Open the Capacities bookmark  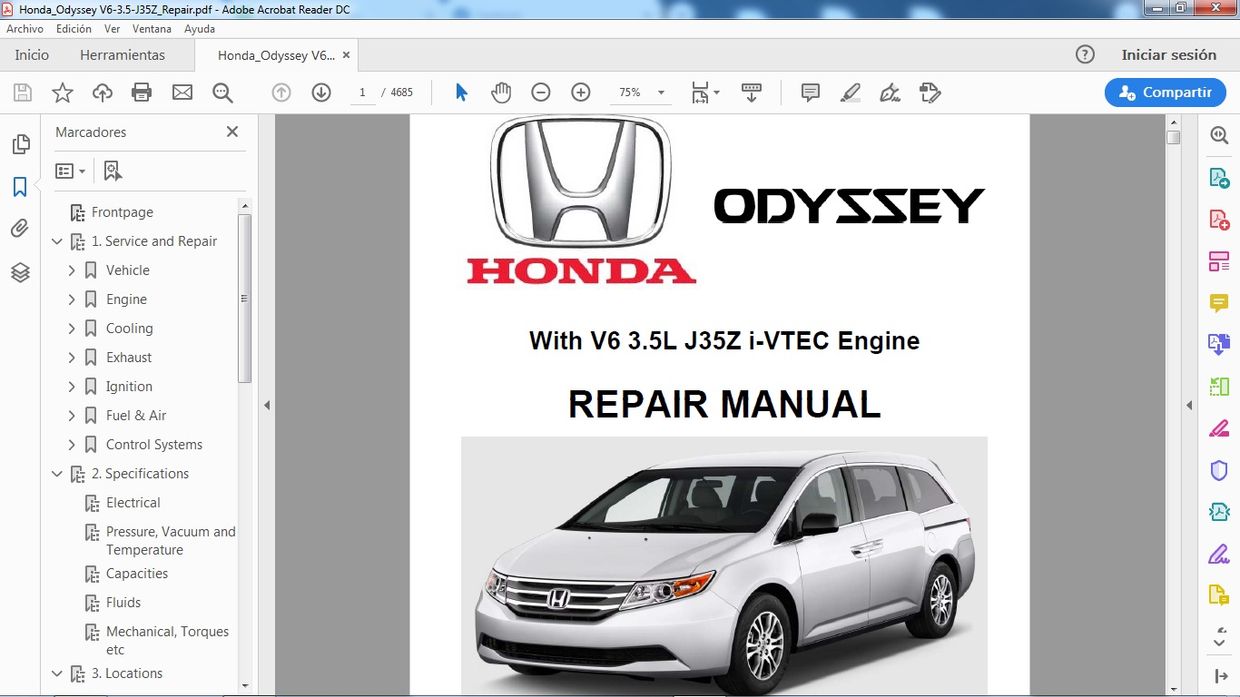click(x=137, y=573)
